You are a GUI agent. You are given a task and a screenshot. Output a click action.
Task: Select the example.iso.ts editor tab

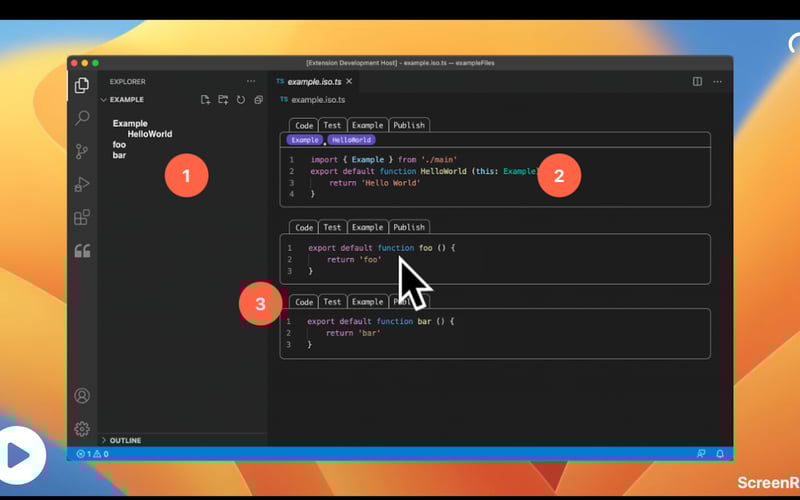314,82
